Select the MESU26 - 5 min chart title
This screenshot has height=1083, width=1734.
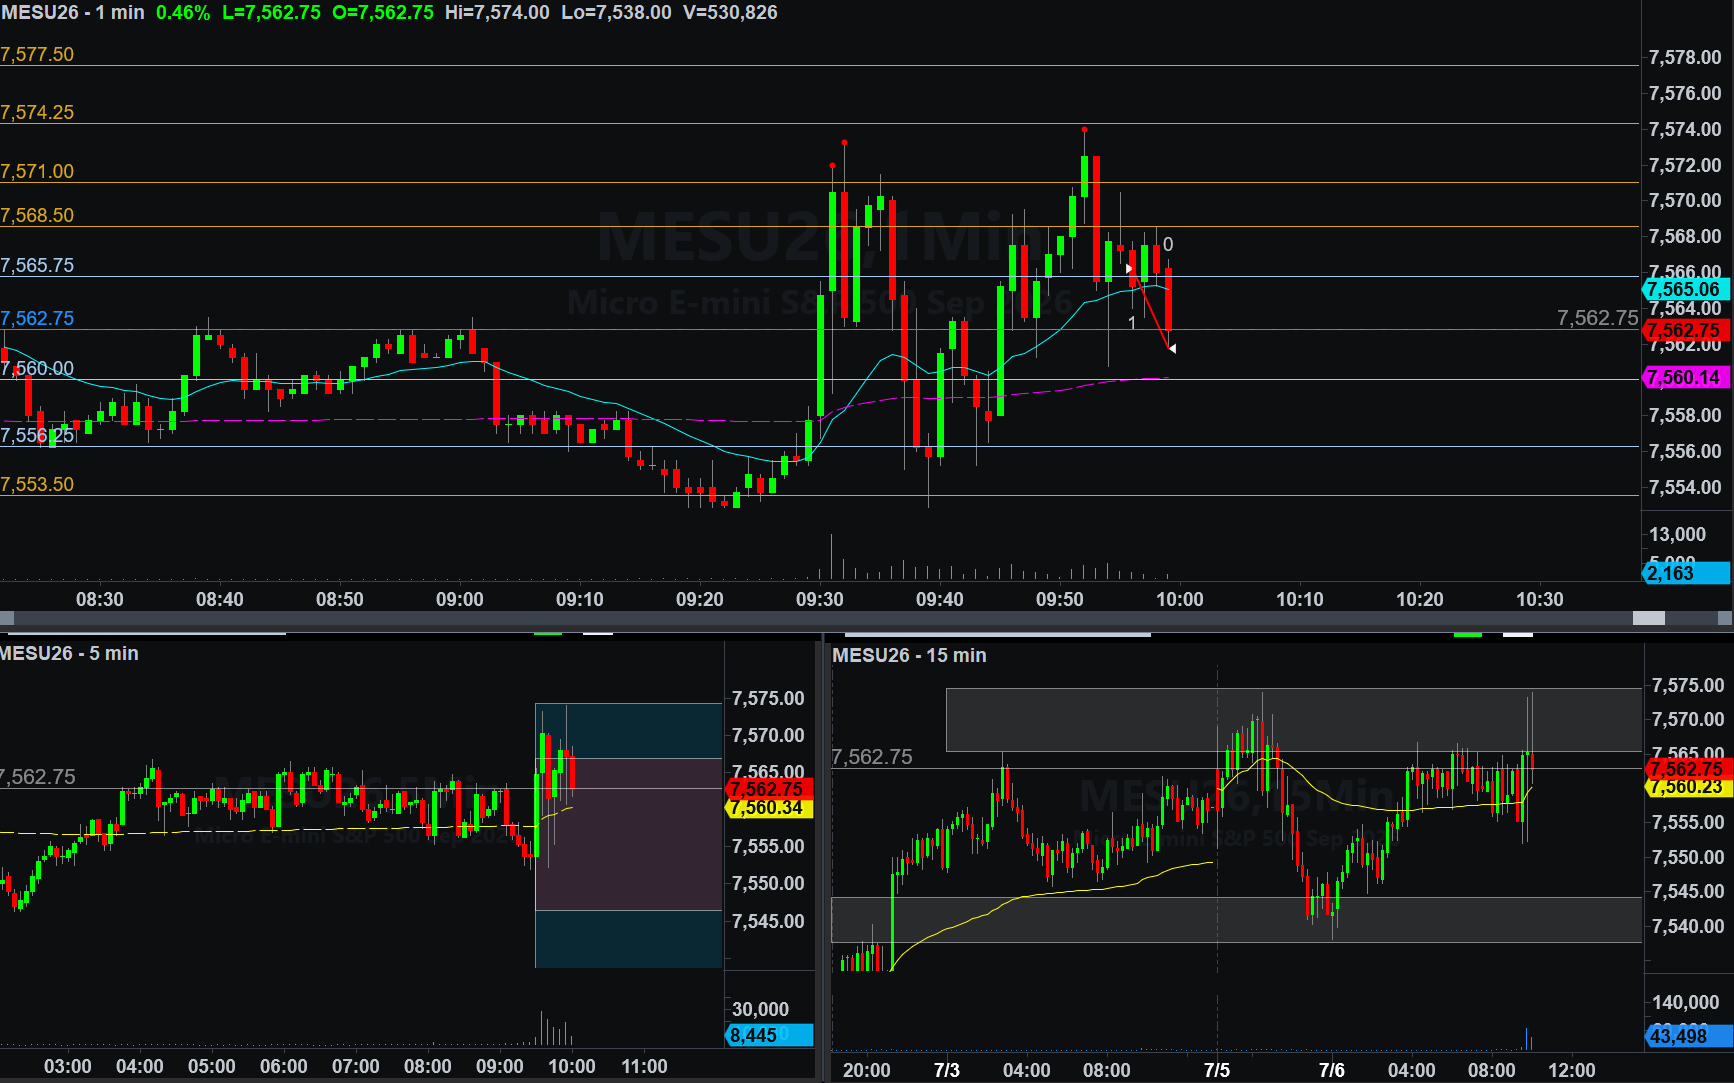[69, 654]
